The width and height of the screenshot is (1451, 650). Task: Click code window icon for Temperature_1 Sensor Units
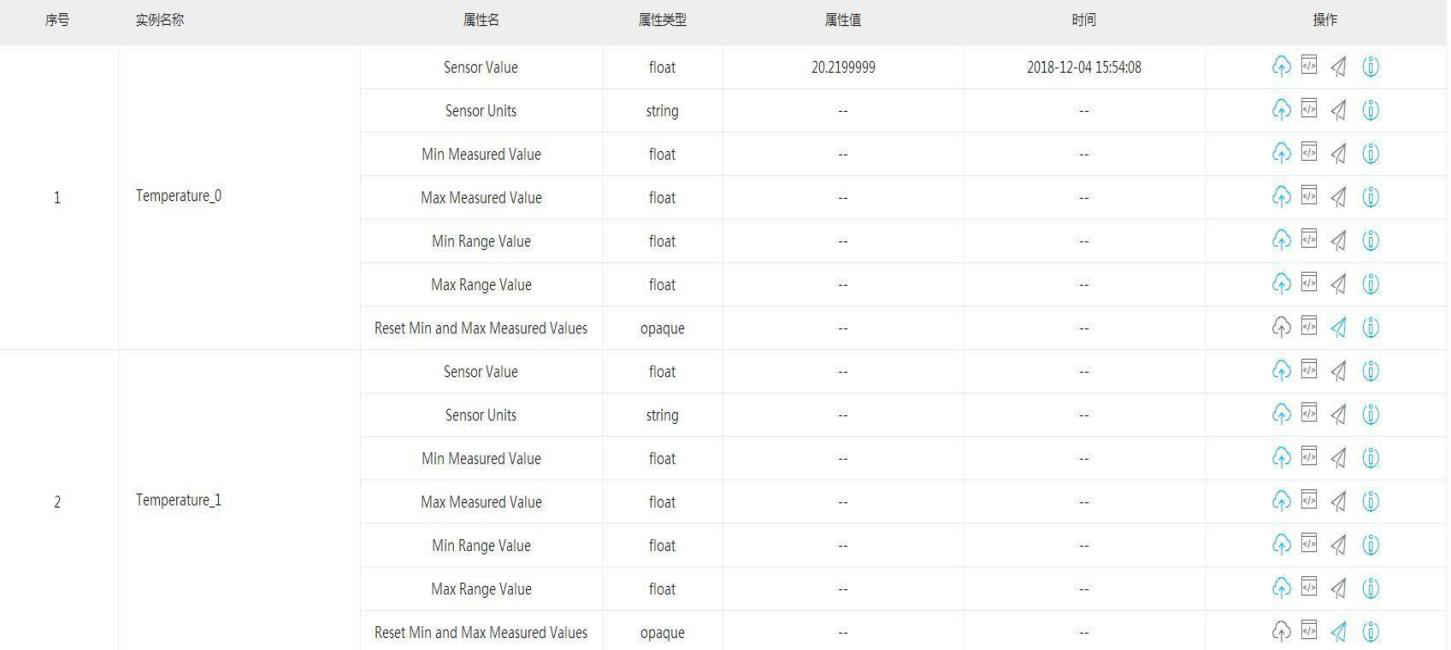pyautogui.click(x=1309, y=415)
